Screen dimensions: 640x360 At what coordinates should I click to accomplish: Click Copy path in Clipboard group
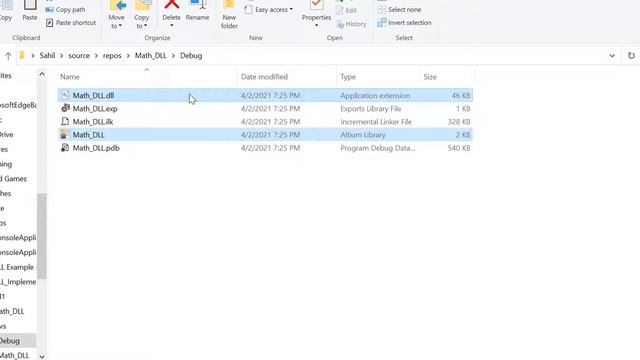pos(65,9)
